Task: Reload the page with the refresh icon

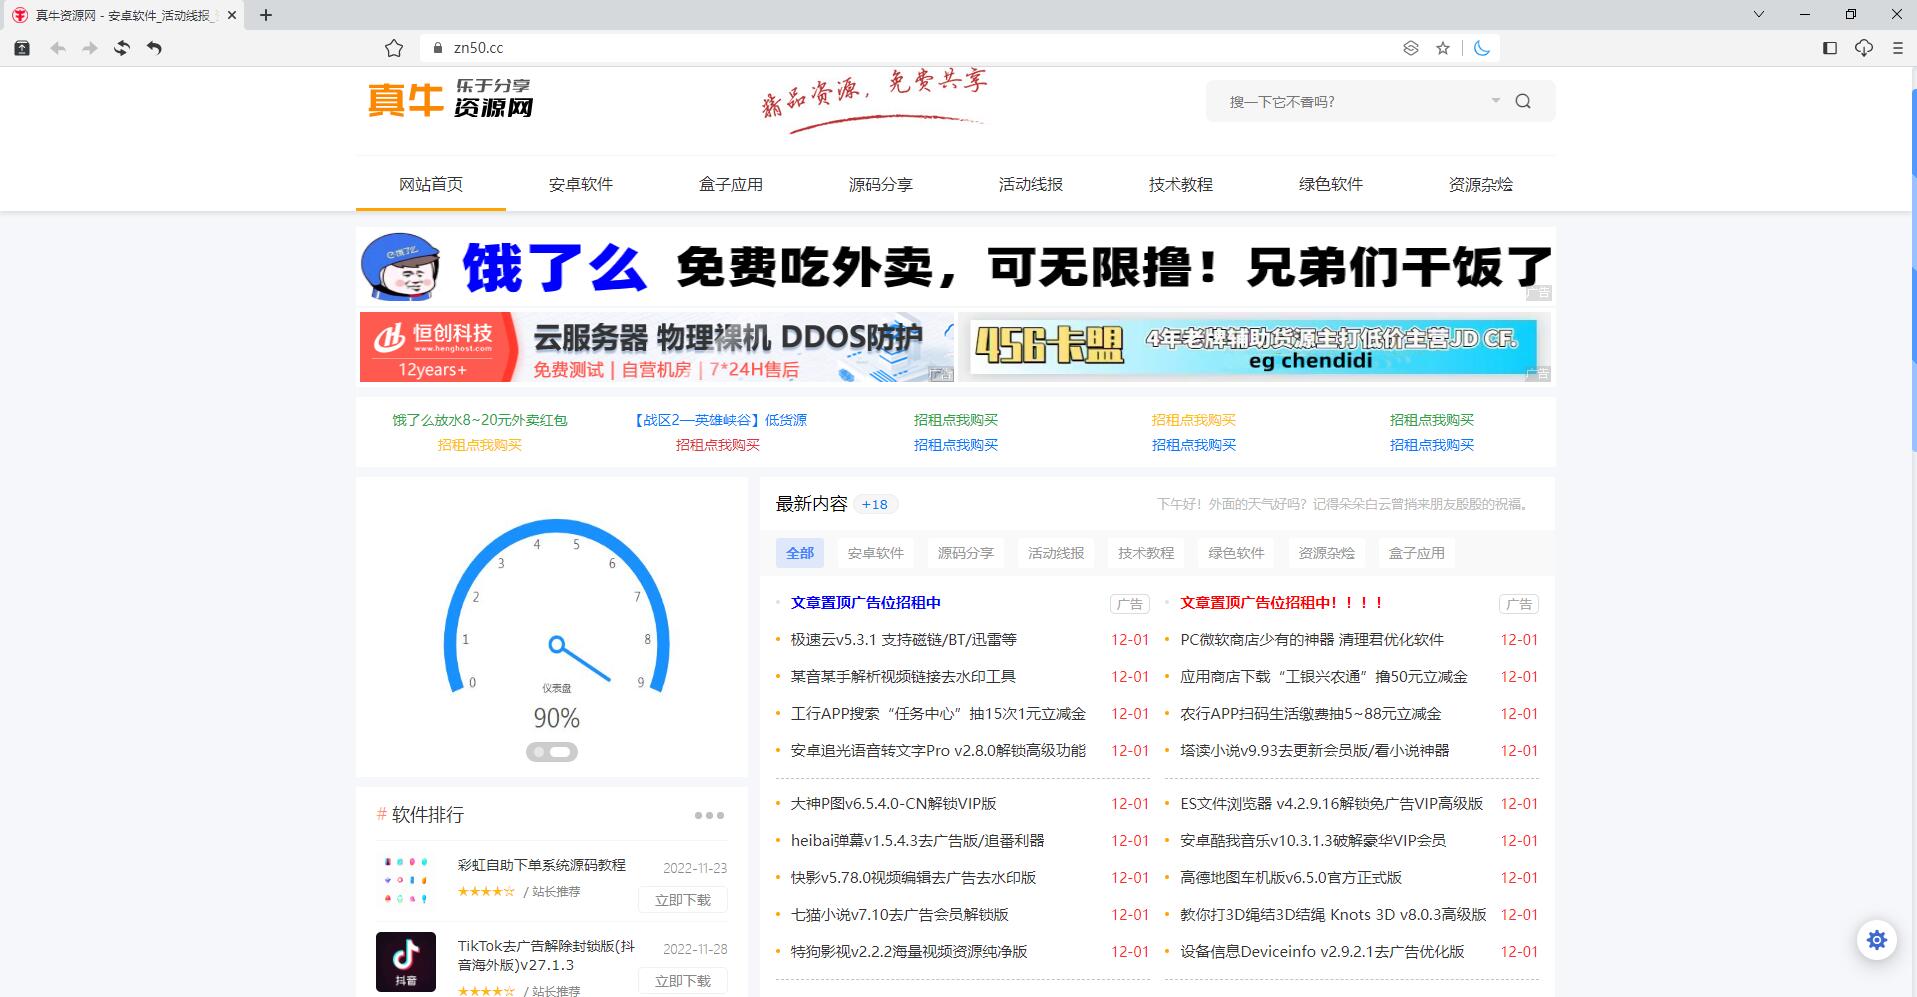Action: pos(122,48)
